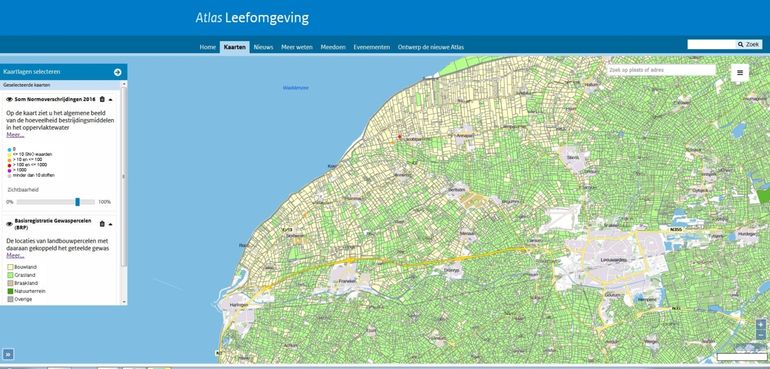Click the layer panel scroll-up arrow
770x369 pixels.
[124, 85]
